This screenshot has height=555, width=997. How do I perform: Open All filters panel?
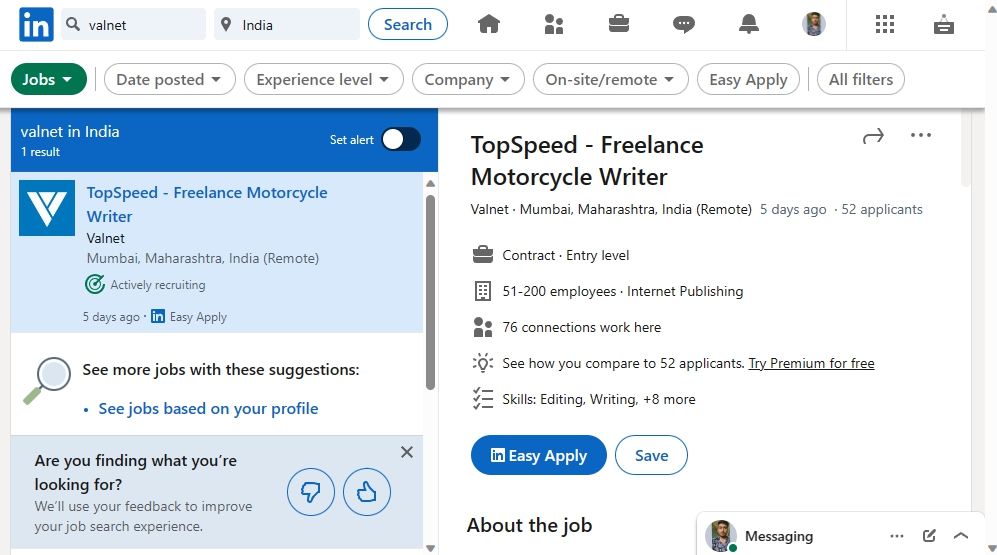[x=860, y=80]
